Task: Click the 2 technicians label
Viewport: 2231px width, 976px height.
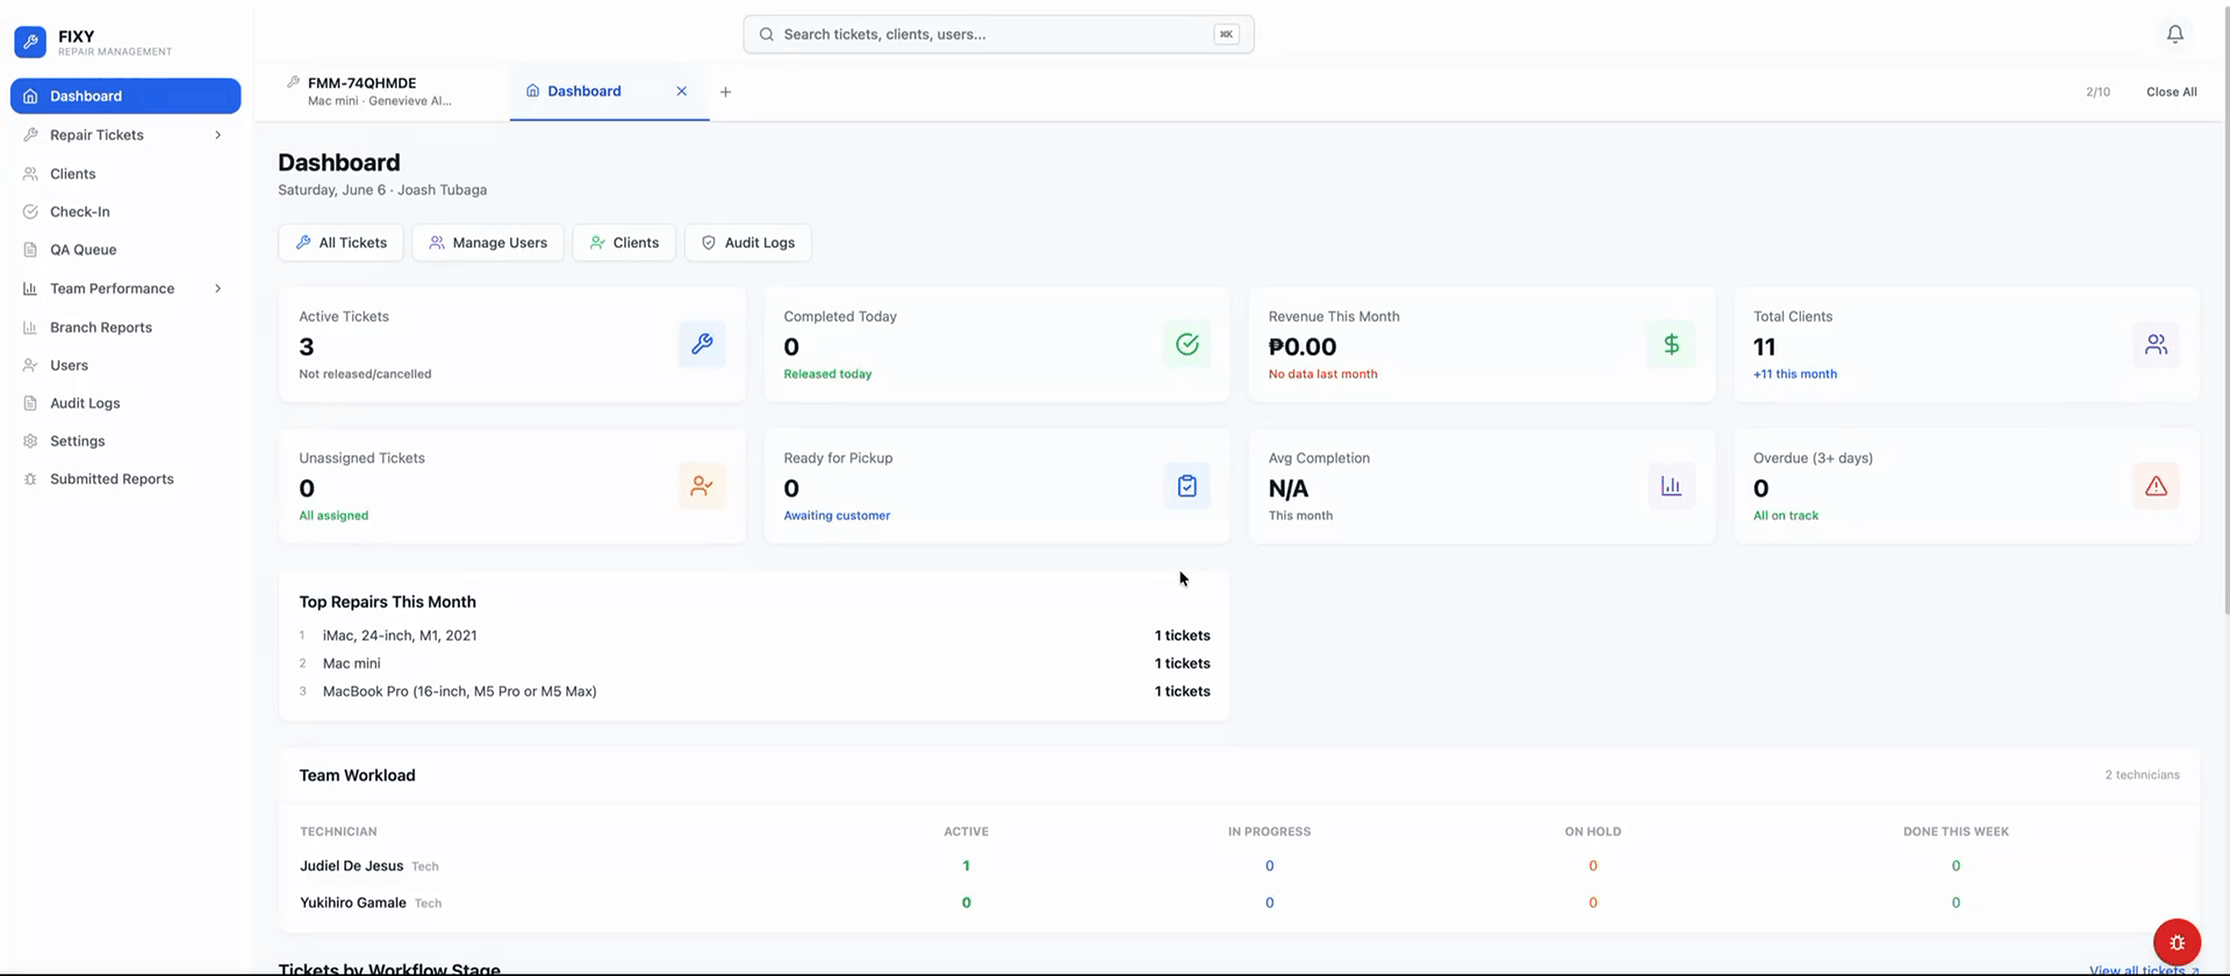Action: coord(2142,775)
